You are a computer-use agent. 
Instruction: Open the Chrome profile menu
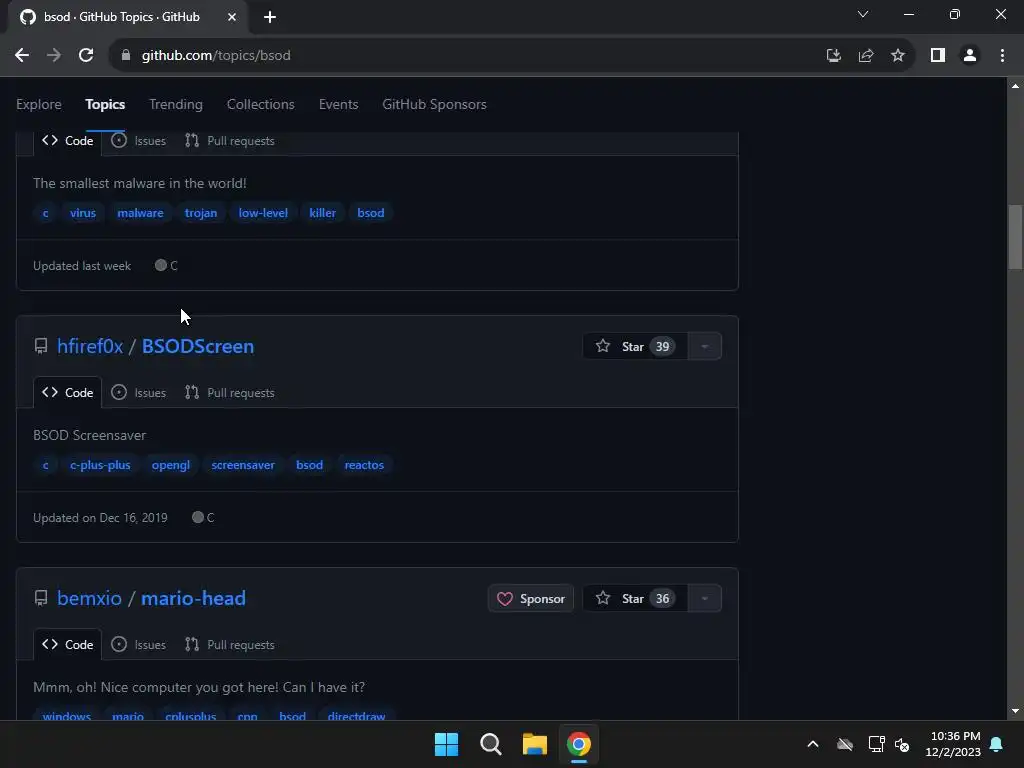tap(970, 56)
